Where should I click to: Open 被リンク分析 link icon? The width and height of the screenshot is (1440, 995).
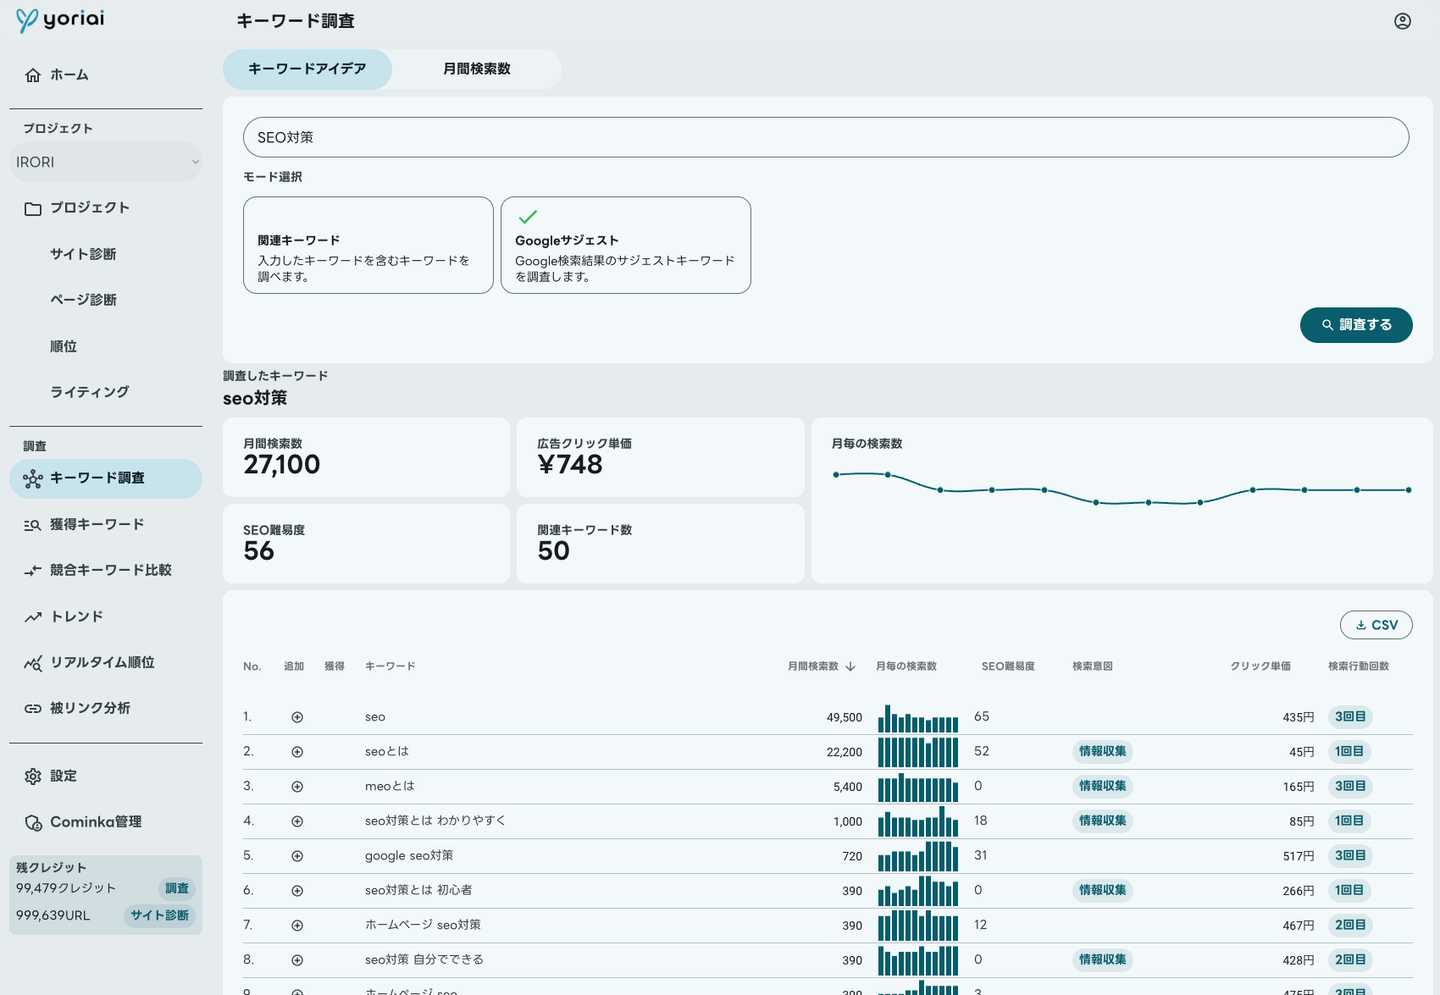point(33,708)
